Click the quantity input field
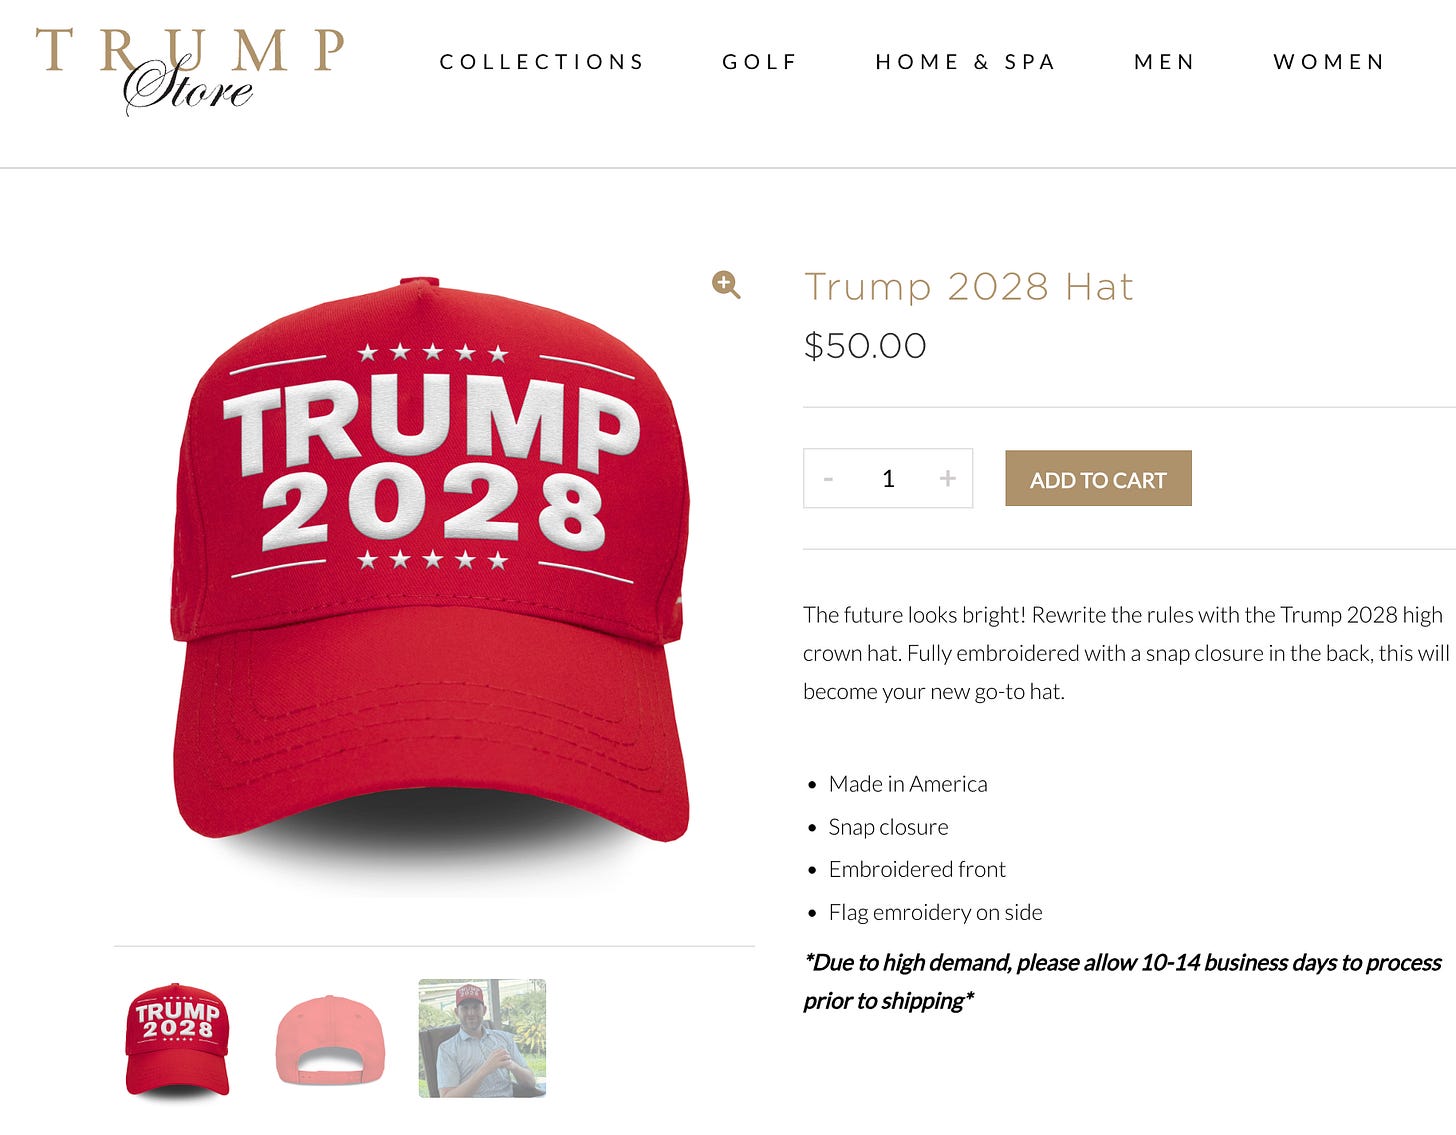 888,479
